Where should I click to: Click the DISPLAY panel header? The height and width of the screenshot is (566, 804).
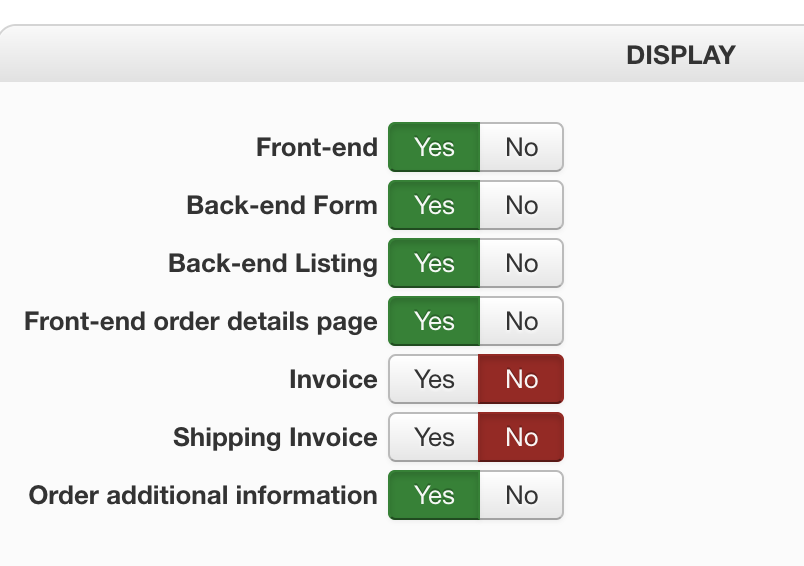tap(680, 55)
